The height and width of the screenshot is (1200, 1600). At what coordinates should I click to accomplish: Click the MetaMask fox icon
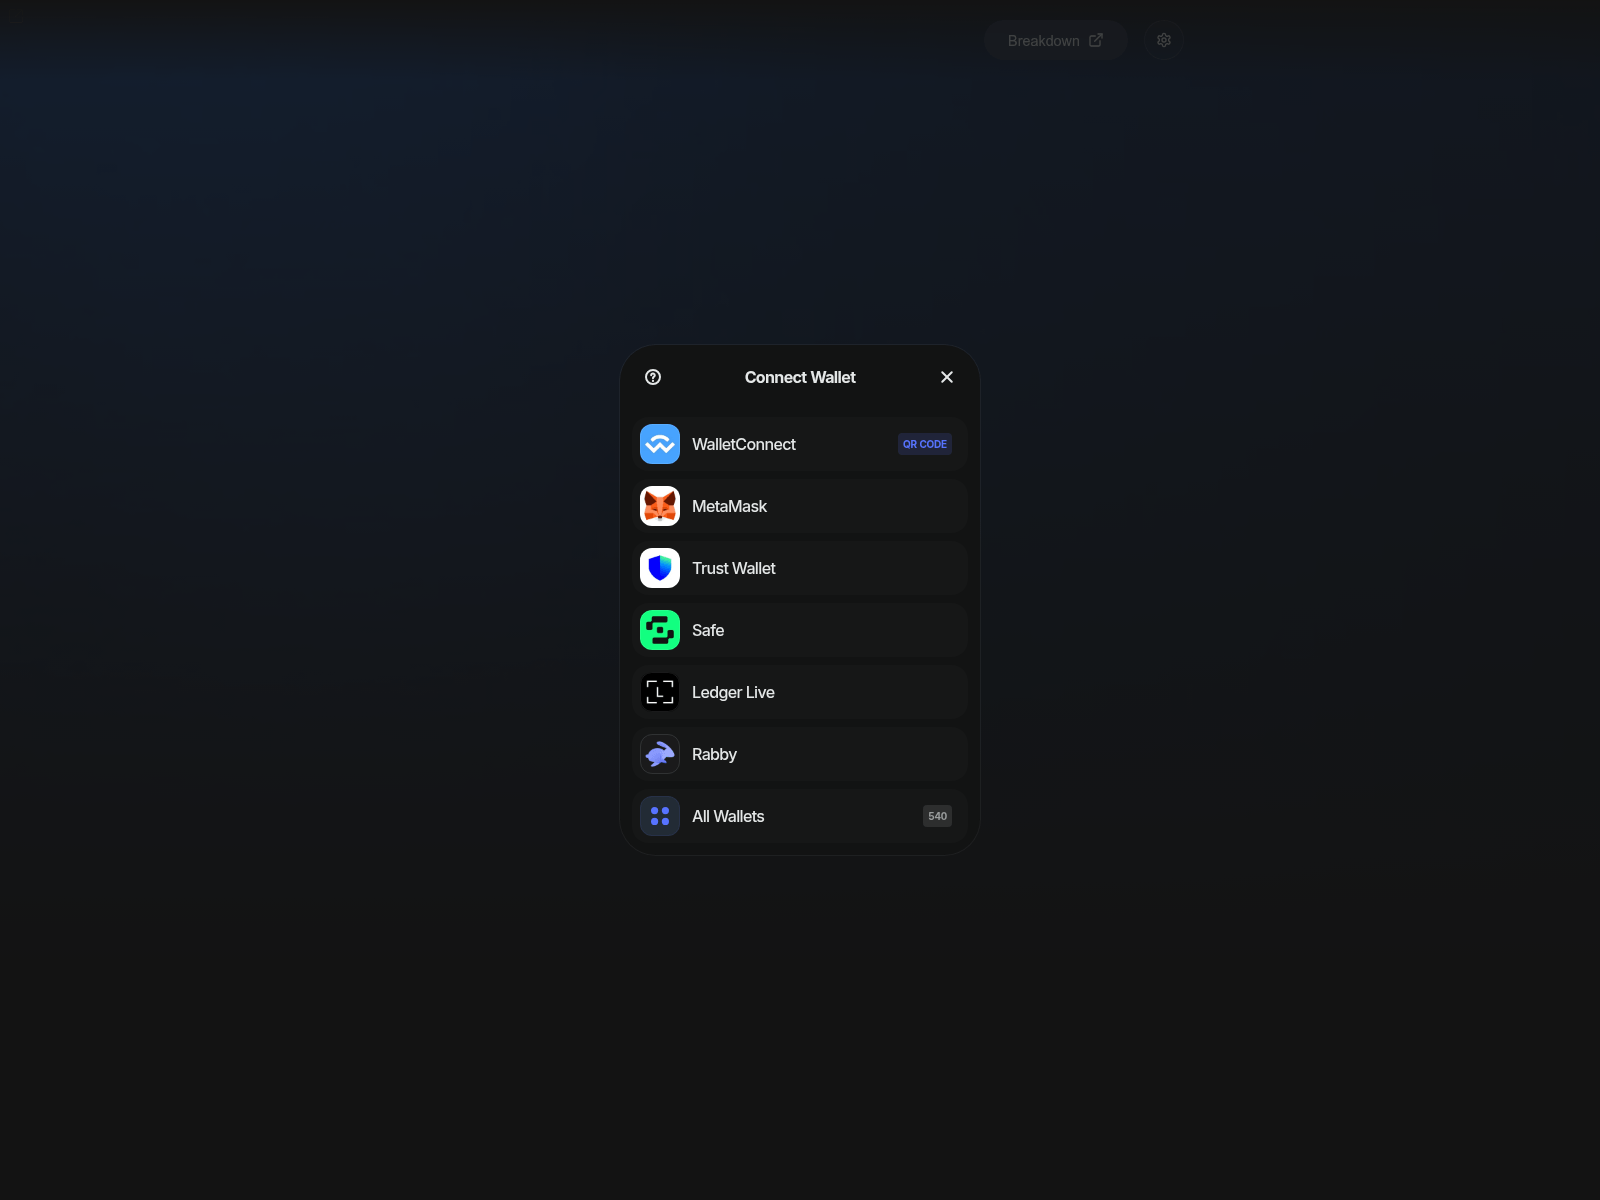[x=660, y=506]
